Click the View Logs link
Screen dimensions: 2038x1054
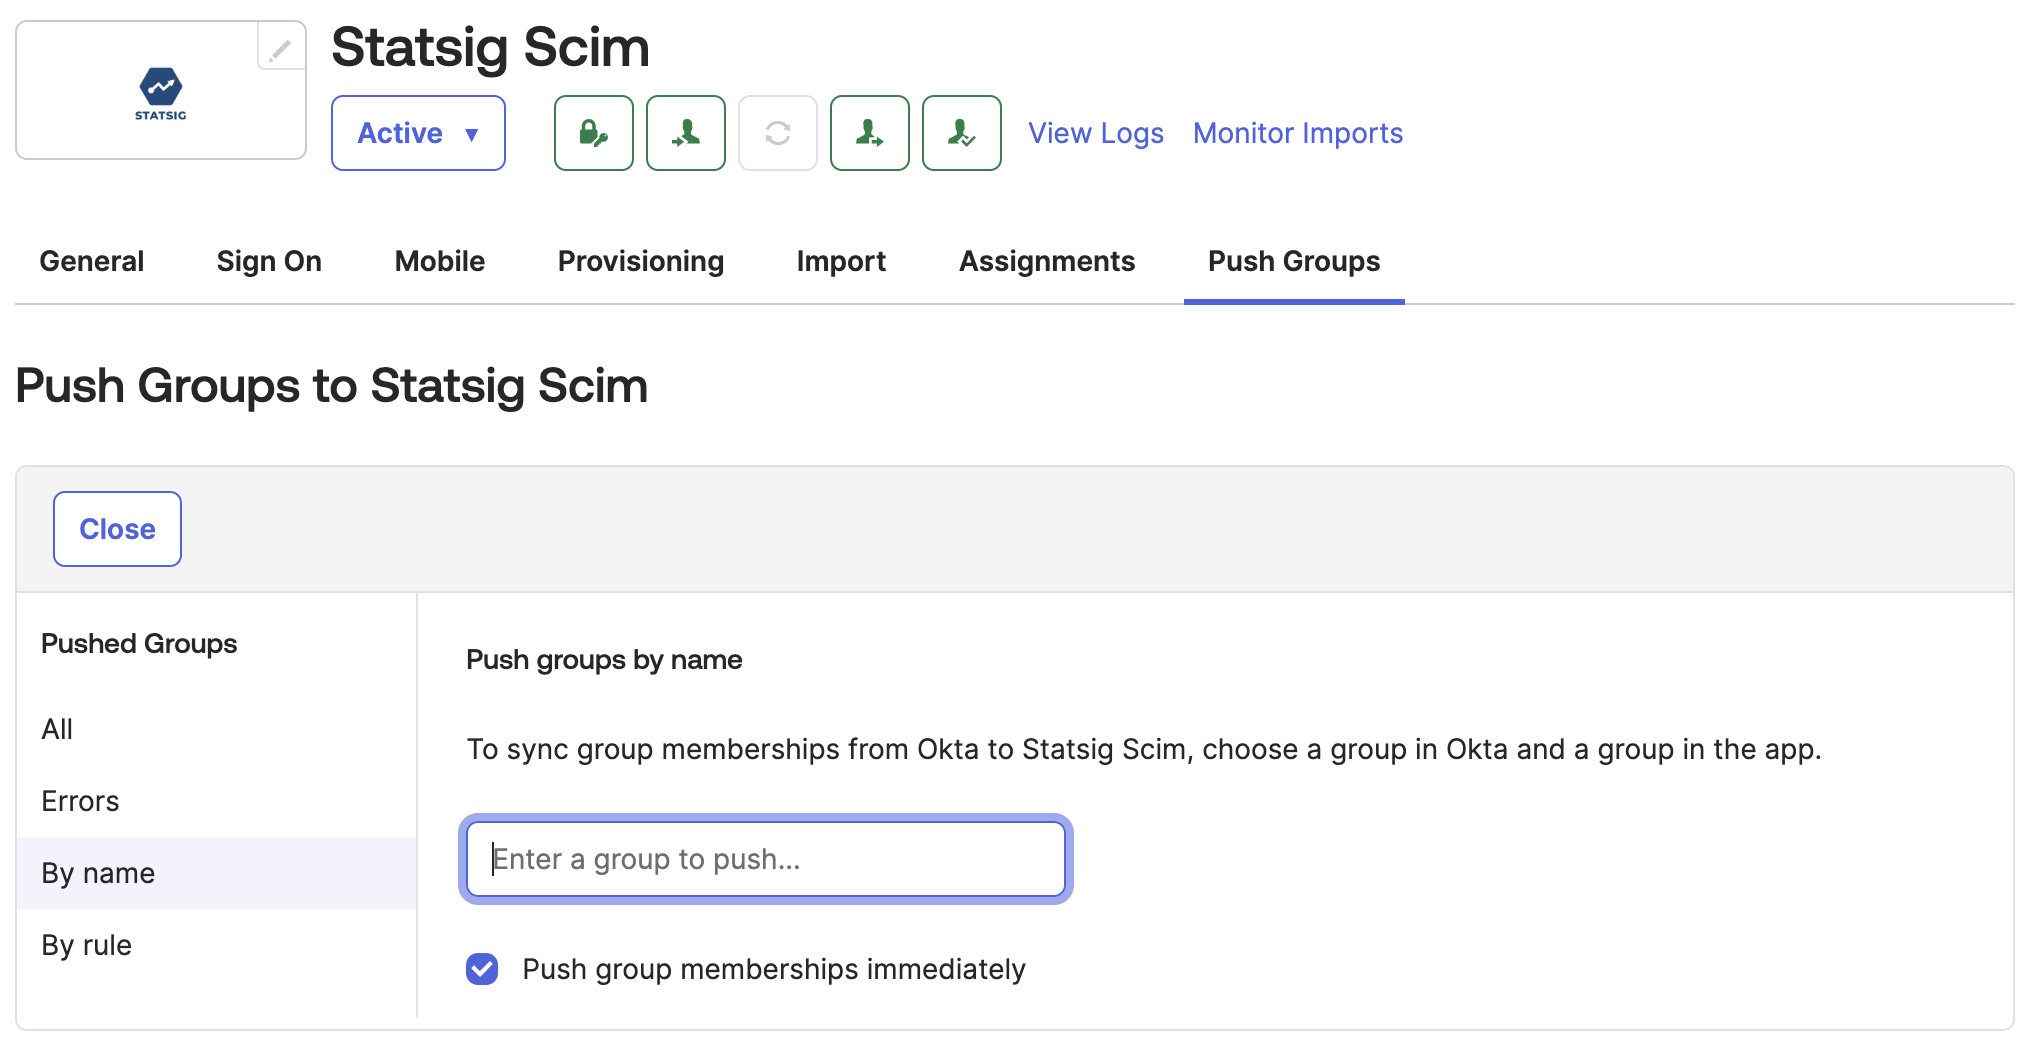tap(1095, 133)
